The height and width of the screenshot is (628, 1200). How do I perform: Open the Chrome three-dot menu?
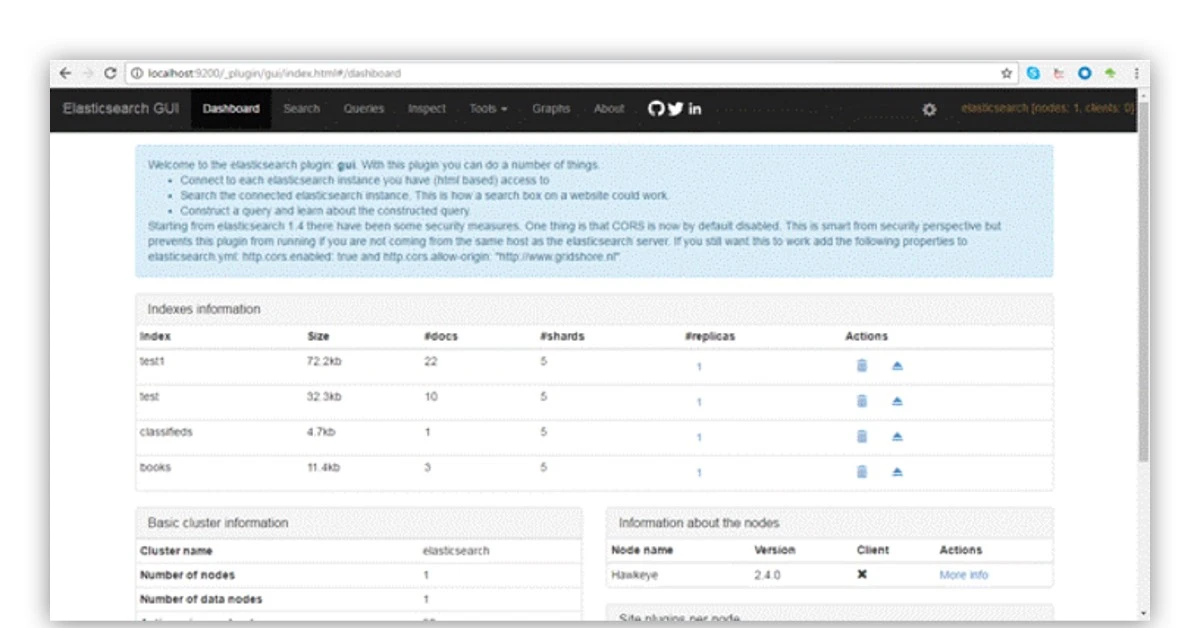[x=1136, y=73]
